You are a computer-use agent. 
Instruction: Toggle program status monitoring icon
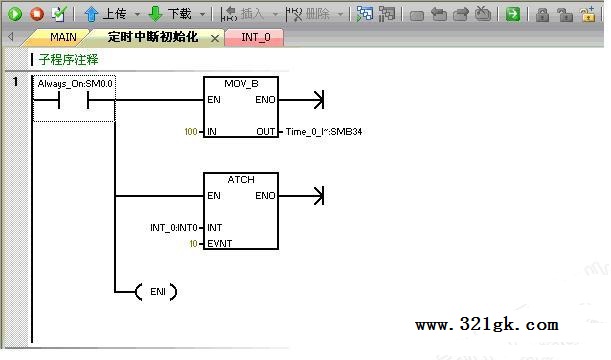point(365,14)
